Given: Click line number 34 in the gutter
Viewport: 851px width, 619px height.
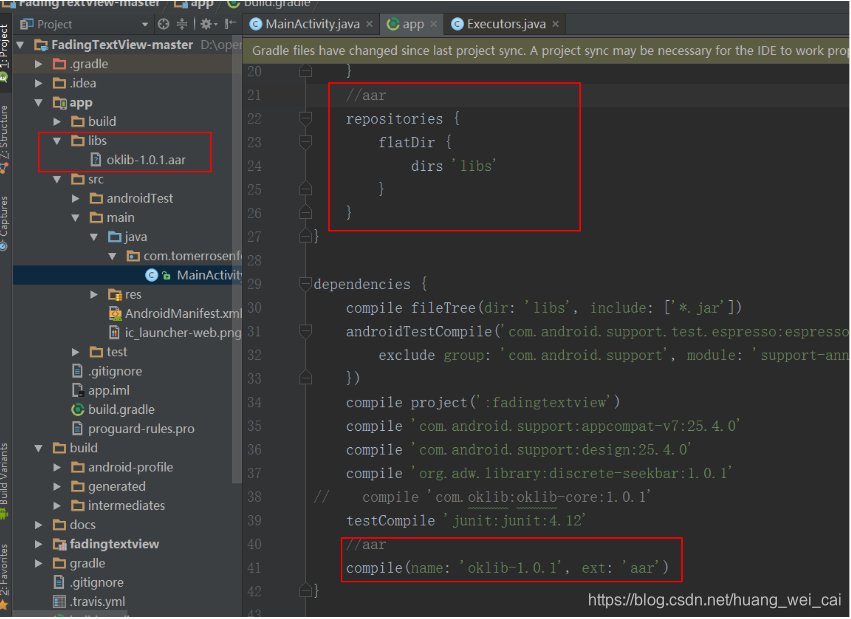Looking at the screenshot, I should click(254, 403).
